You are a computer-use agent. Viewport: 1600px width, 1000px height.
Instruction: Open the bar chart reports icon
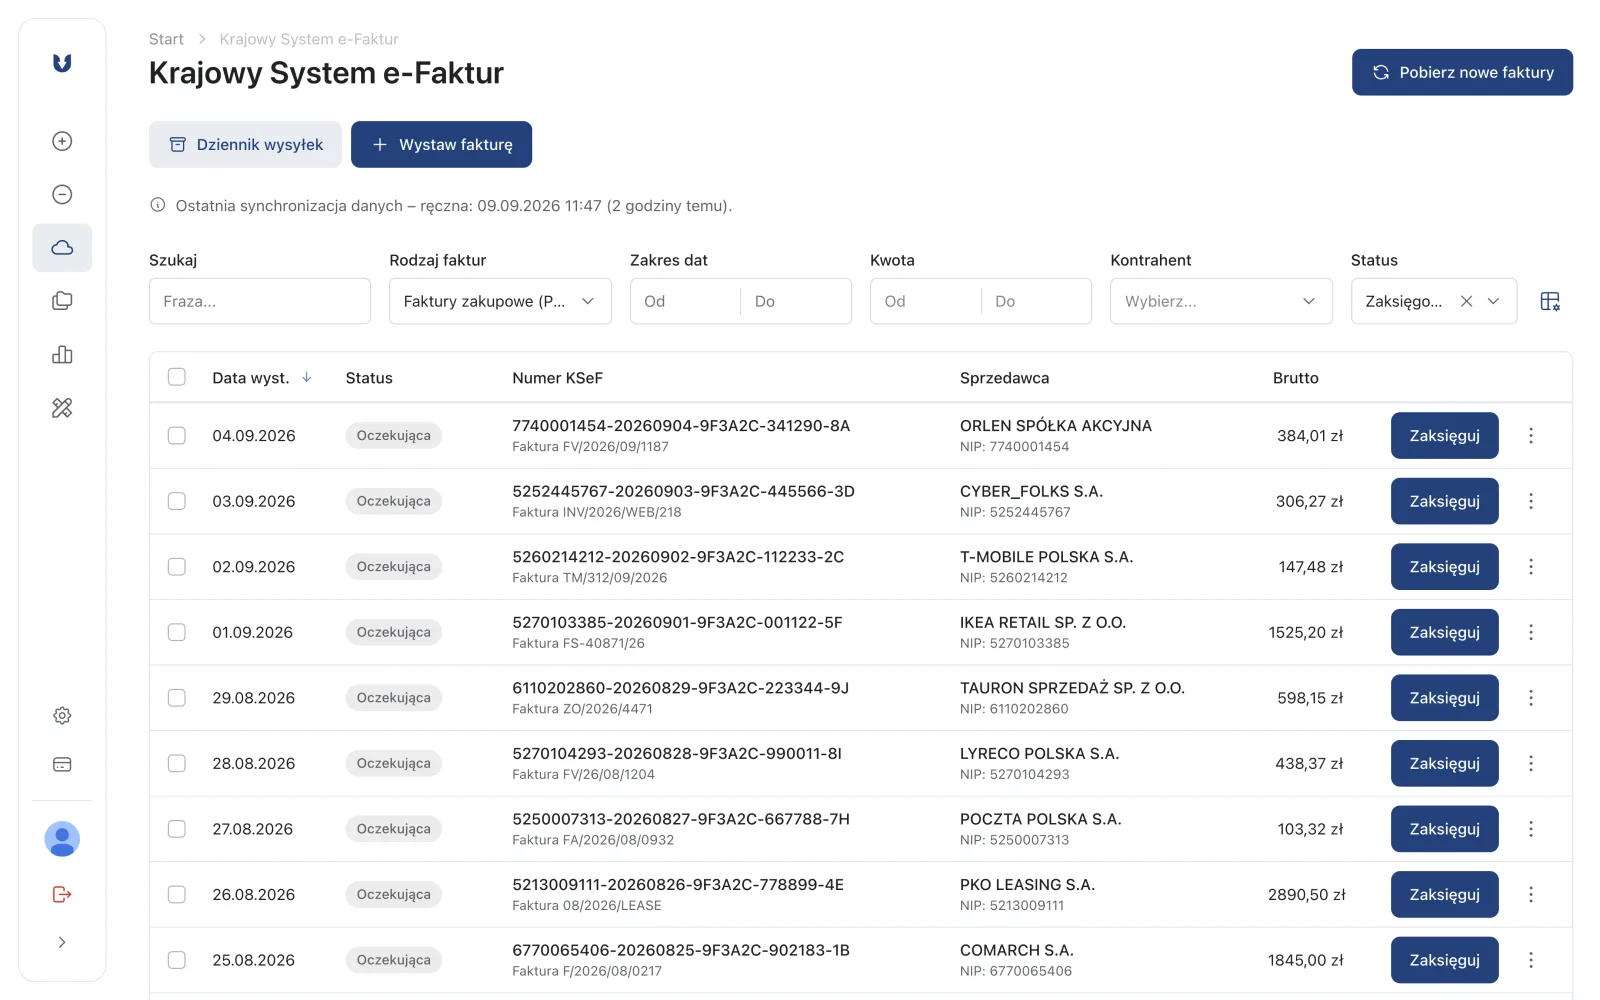pos(62,355)
